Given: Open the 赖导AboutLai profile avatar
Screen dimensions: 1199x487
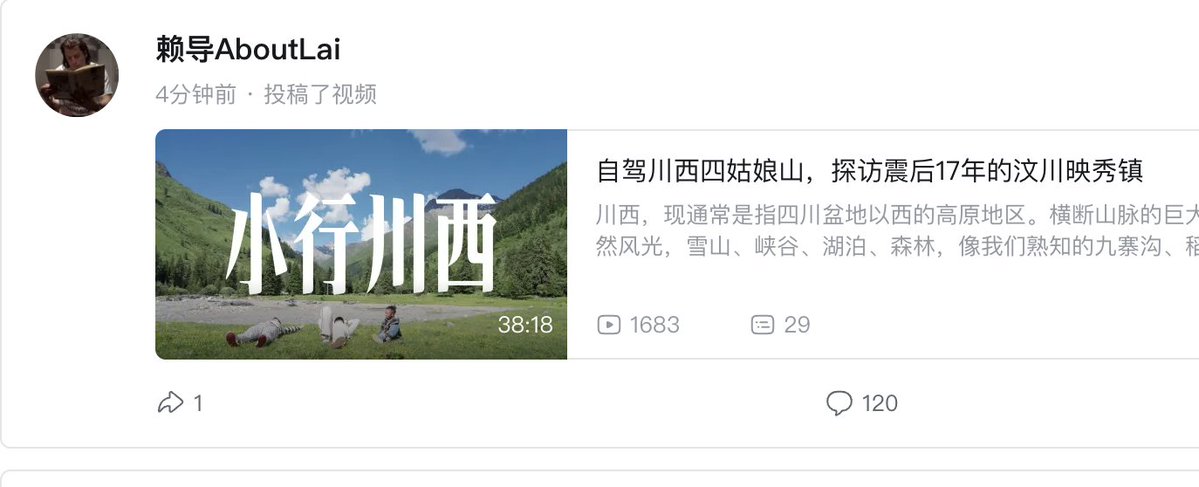Looking at the screenshot, I should coord(76,75).
